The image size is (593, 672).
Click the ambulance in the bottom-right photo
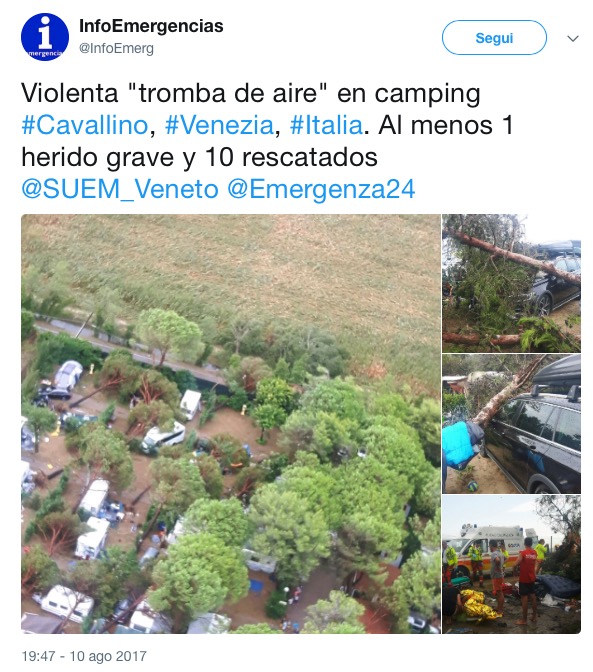point(484,546)
